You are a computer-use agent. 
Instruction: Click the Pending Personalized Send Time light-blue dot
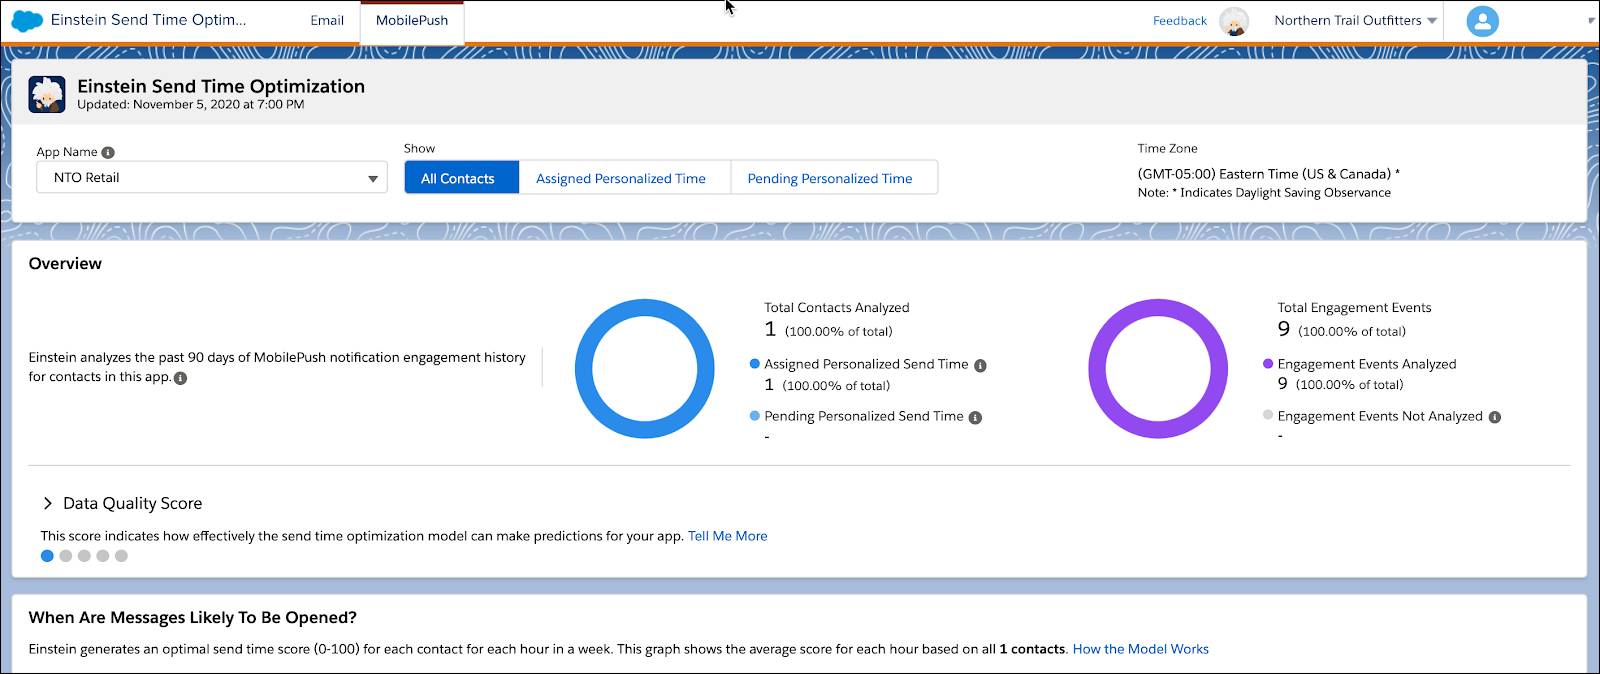(x=755, y=416)
